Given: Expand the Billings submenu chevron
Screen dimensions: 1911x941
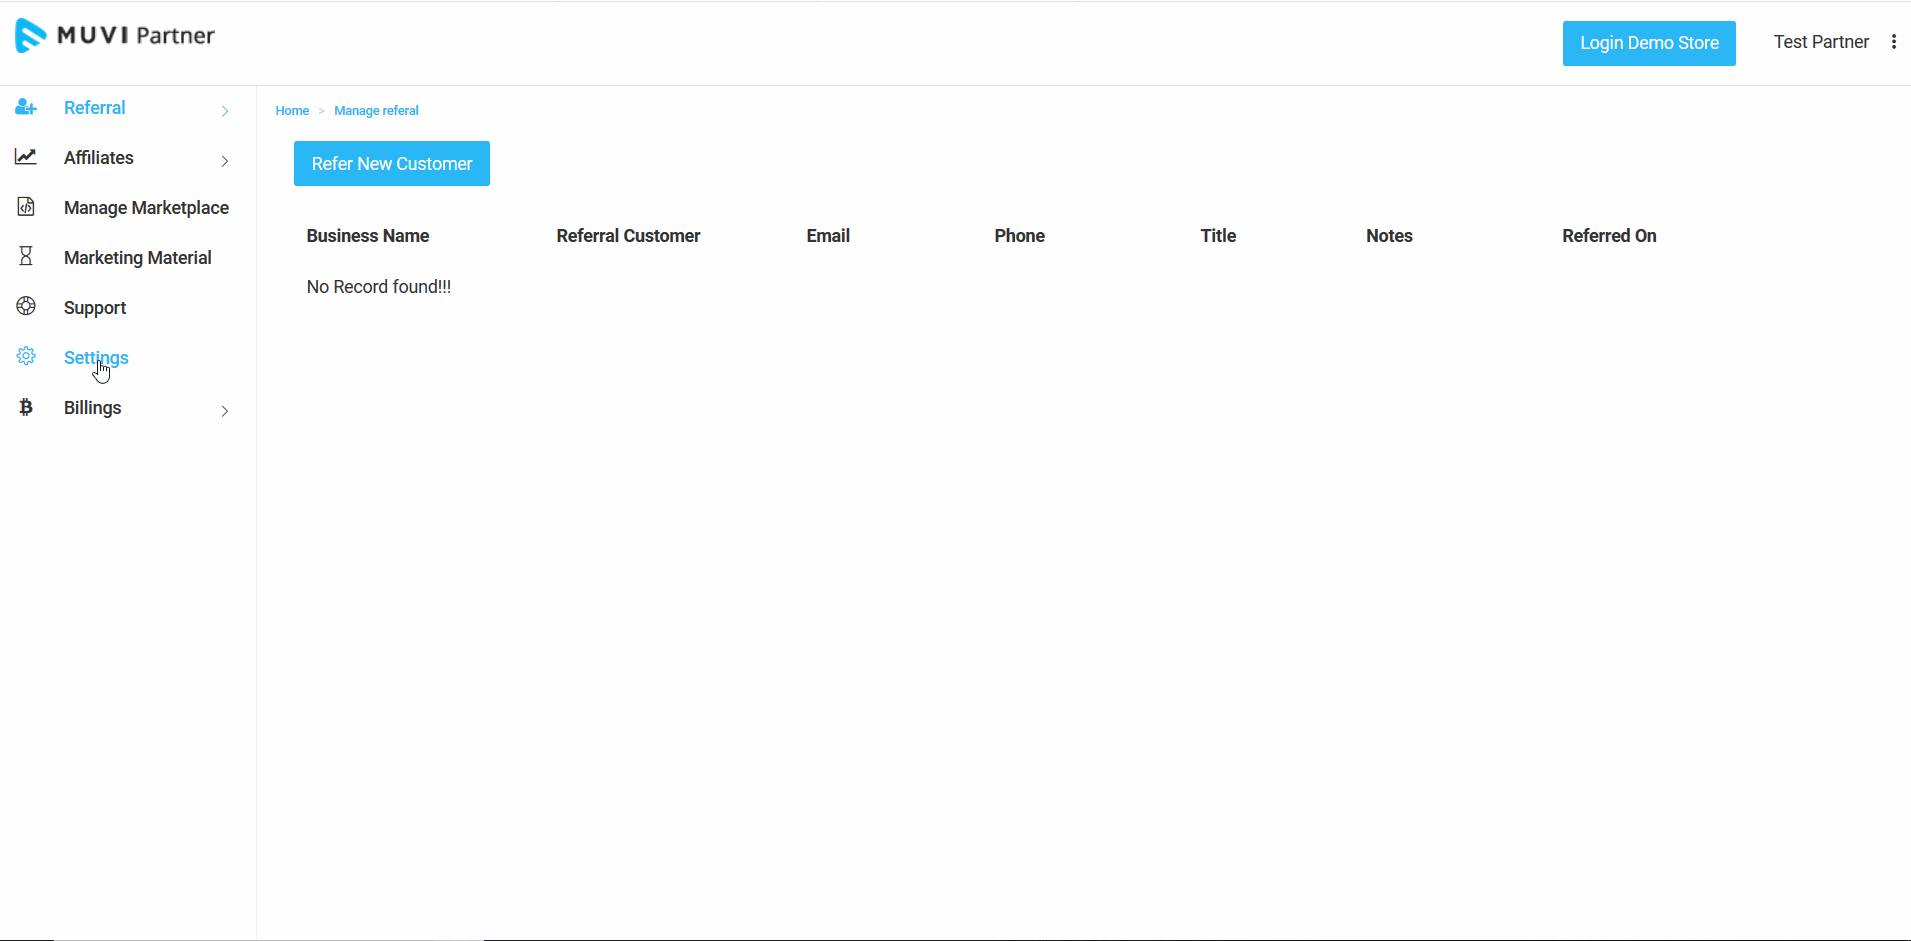Looking at the screenshot, I should (225, 411).
